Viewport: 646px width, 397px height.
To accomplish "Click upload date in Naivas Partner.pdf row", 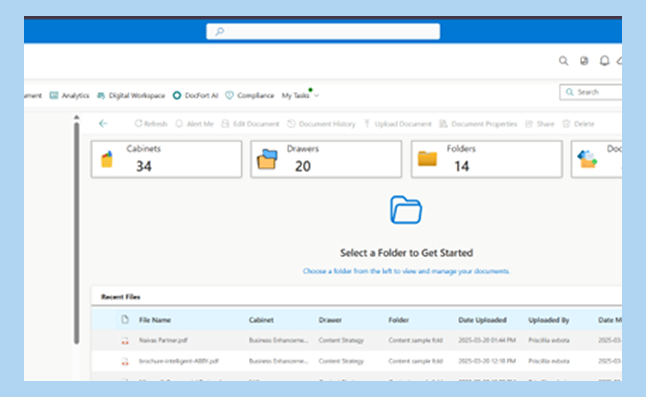I will coord(487,340).
